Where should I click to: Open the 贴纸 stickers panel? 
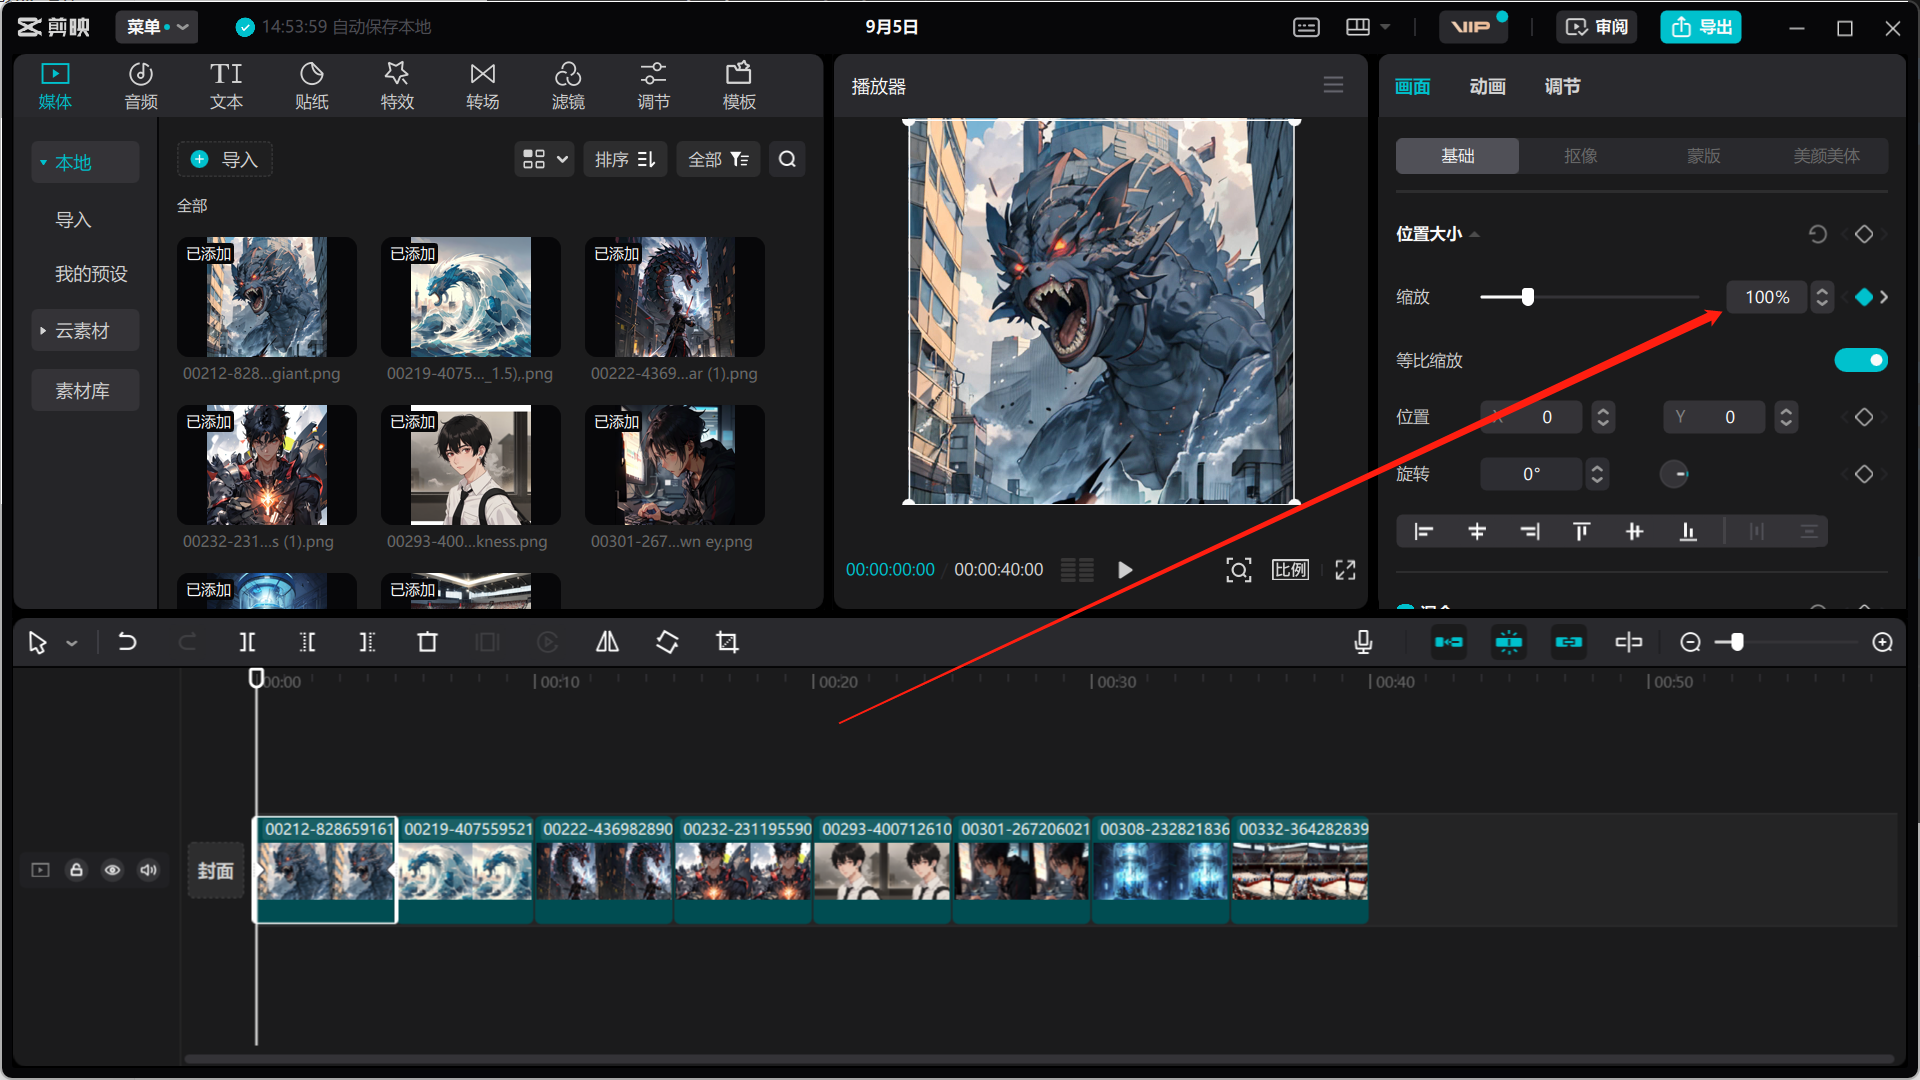(x=311, y=85)
